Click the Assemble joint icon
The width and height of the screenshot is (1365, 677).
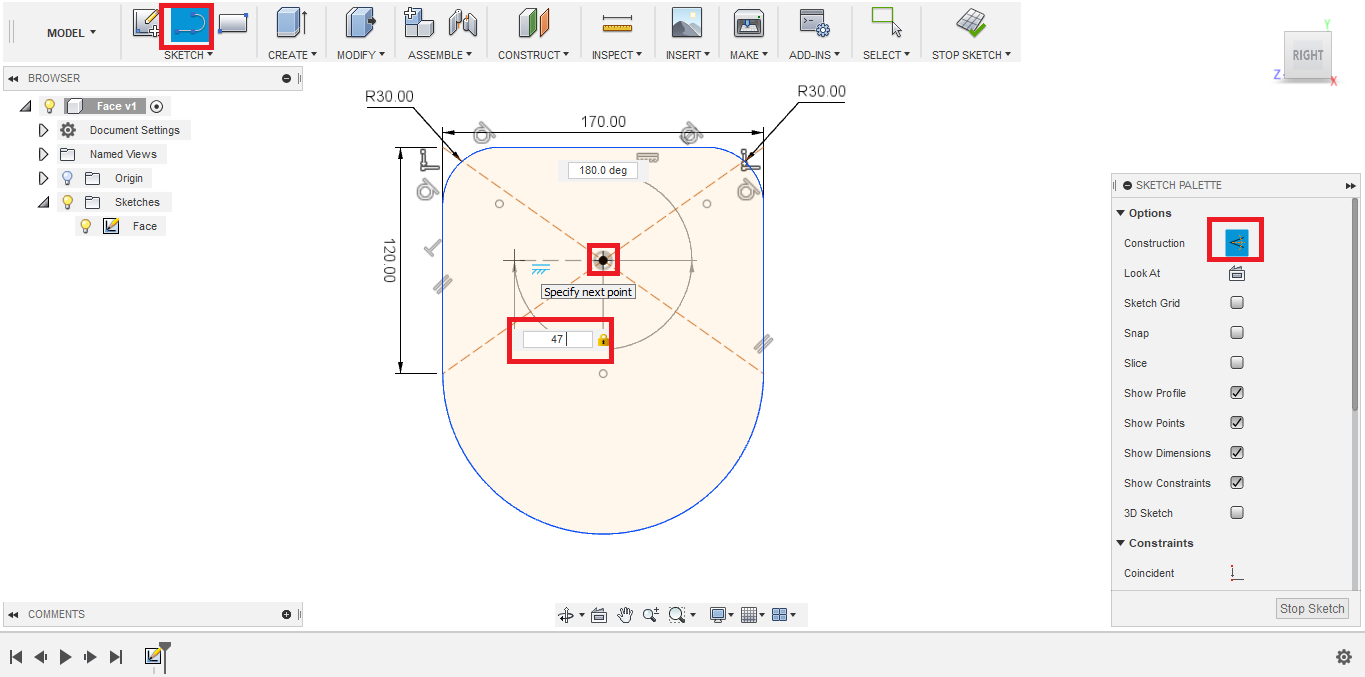click(462, 23)
